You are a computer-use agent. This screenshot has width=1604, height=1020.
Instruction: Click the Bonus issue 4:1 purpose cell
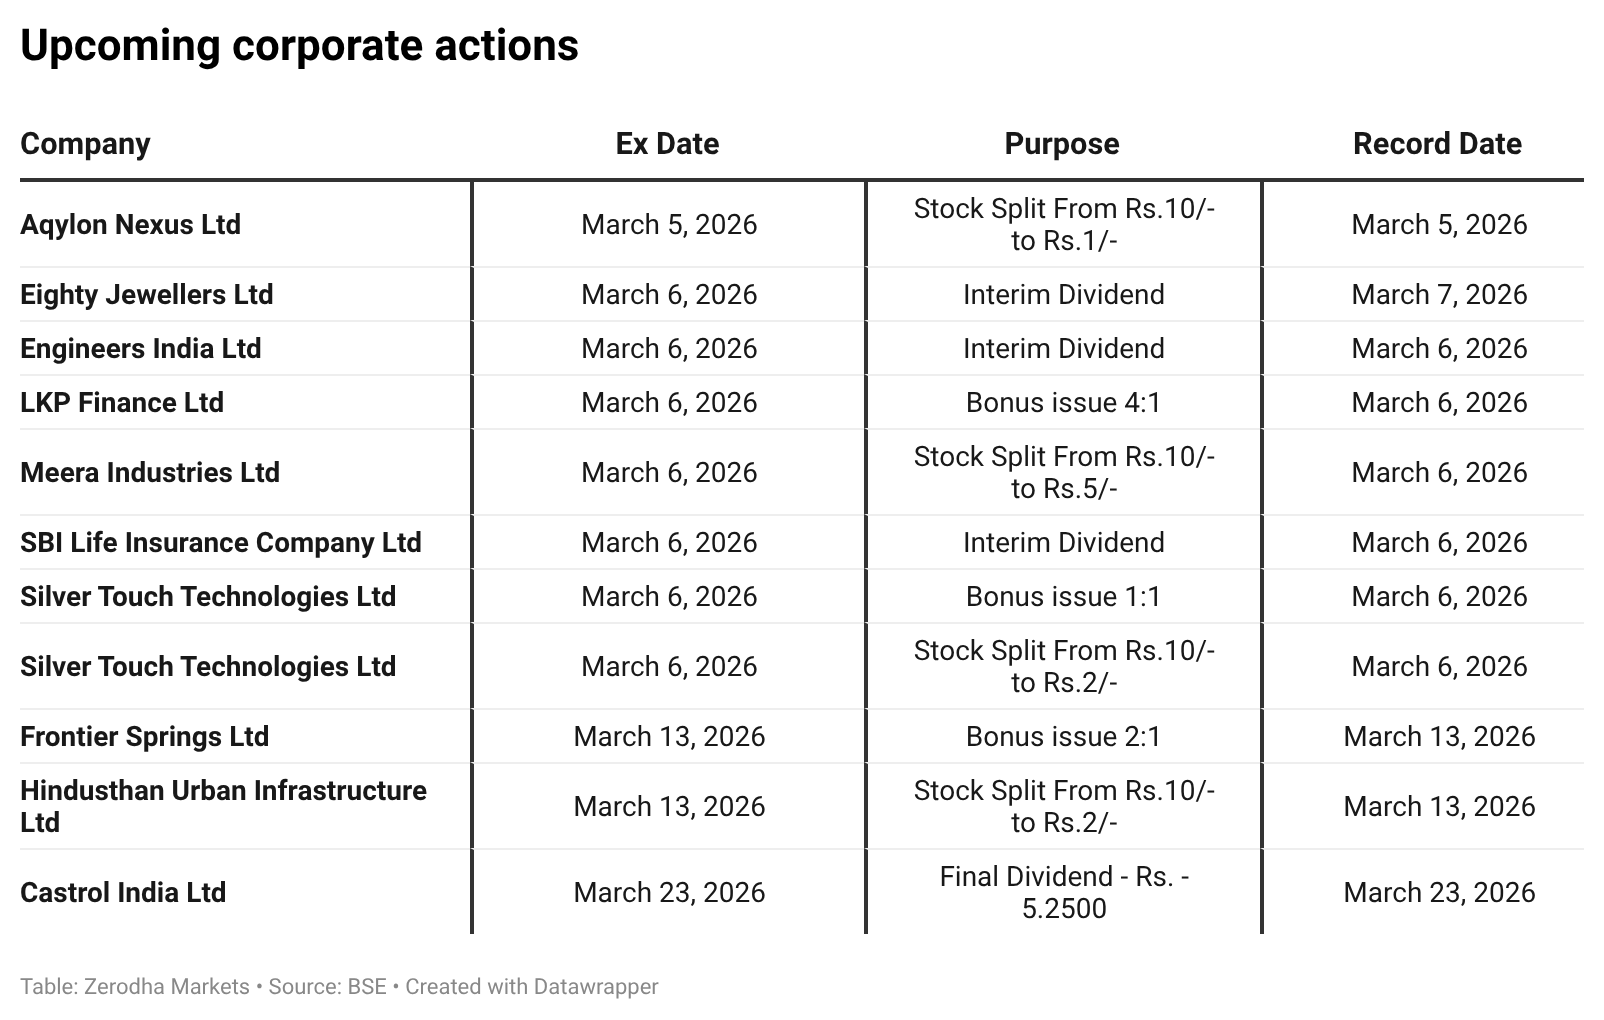pos(1063,402)
